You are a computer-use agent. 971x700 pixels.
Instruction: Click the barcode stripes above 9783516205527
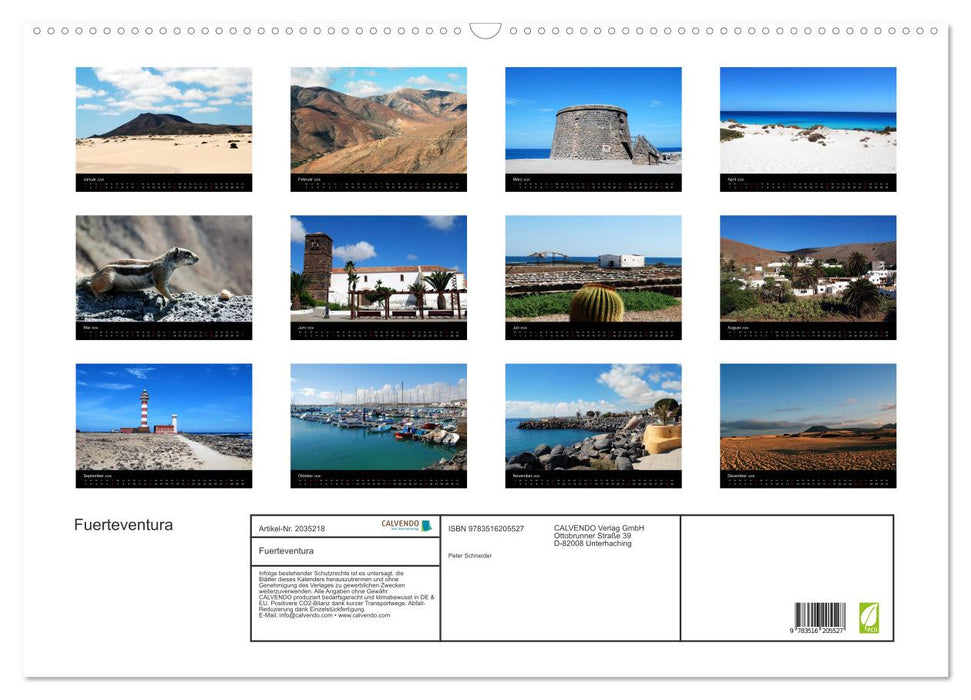click(x=822, y=614)
